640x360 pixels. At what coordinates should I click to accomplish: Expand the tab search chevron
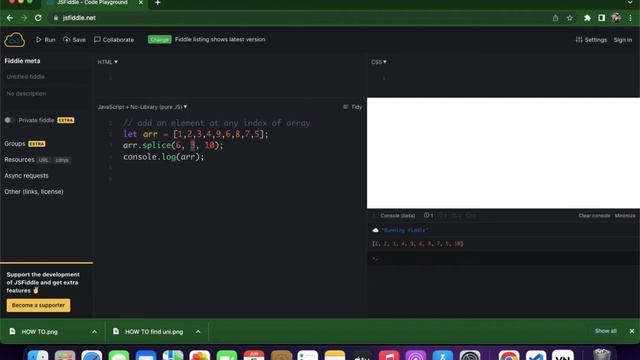[x=630, y=3]
